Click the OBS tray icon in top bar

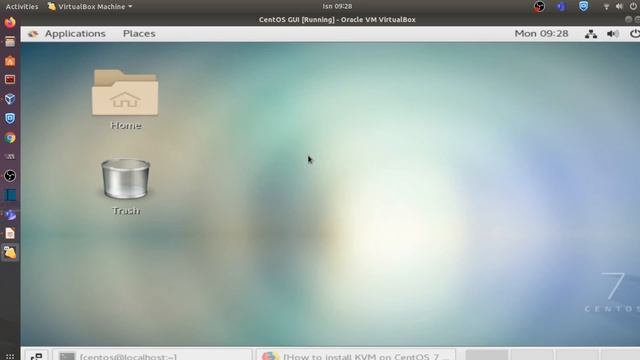click(539, 6)
